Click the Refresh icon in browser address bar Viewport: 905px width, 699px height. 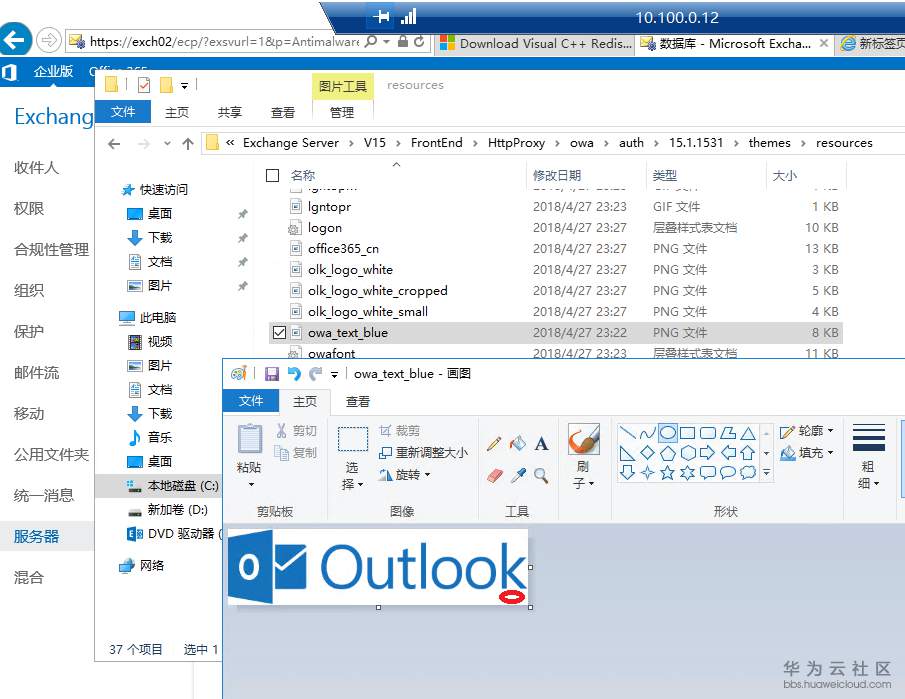(x=419, y=42)
